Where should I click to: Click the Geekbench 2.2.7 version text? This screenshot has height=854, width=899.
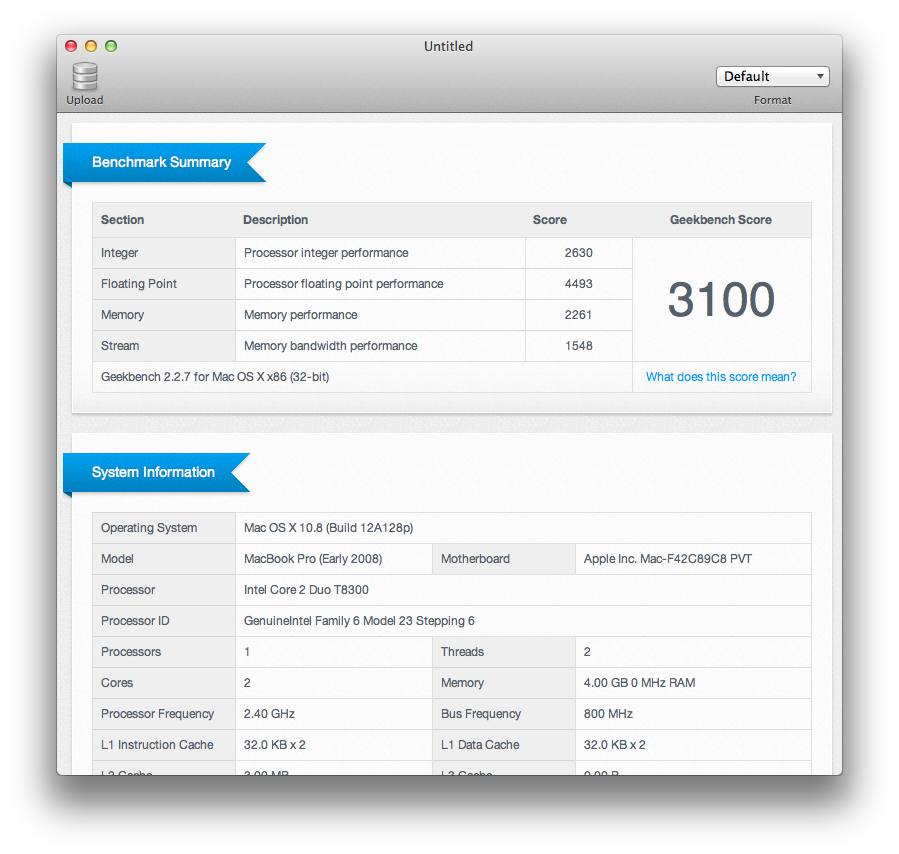[x=215, y=377]
